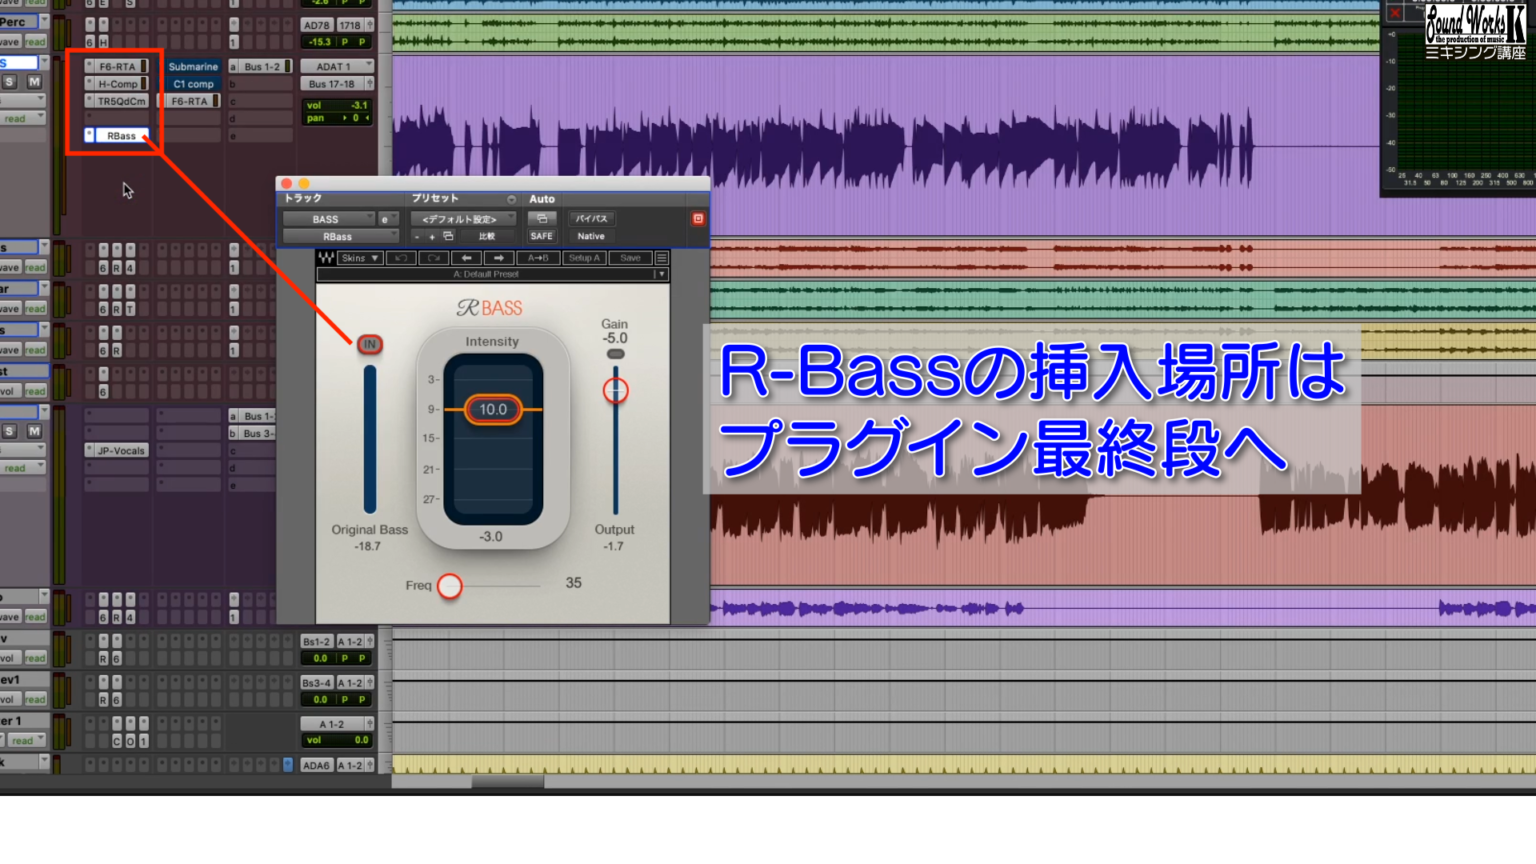Mute the track with the M button
Image resolution: width=1536 pixels, height=864 pixels.
coord(34,82)
